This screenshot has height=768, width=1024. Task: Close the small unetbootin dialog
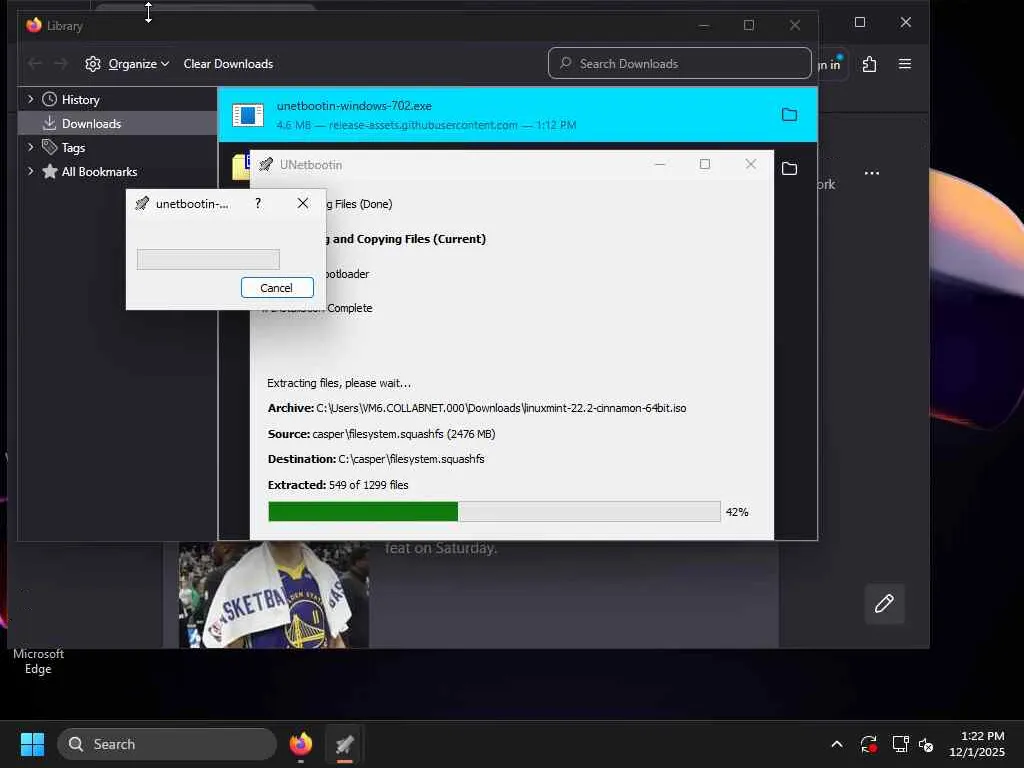302,203
